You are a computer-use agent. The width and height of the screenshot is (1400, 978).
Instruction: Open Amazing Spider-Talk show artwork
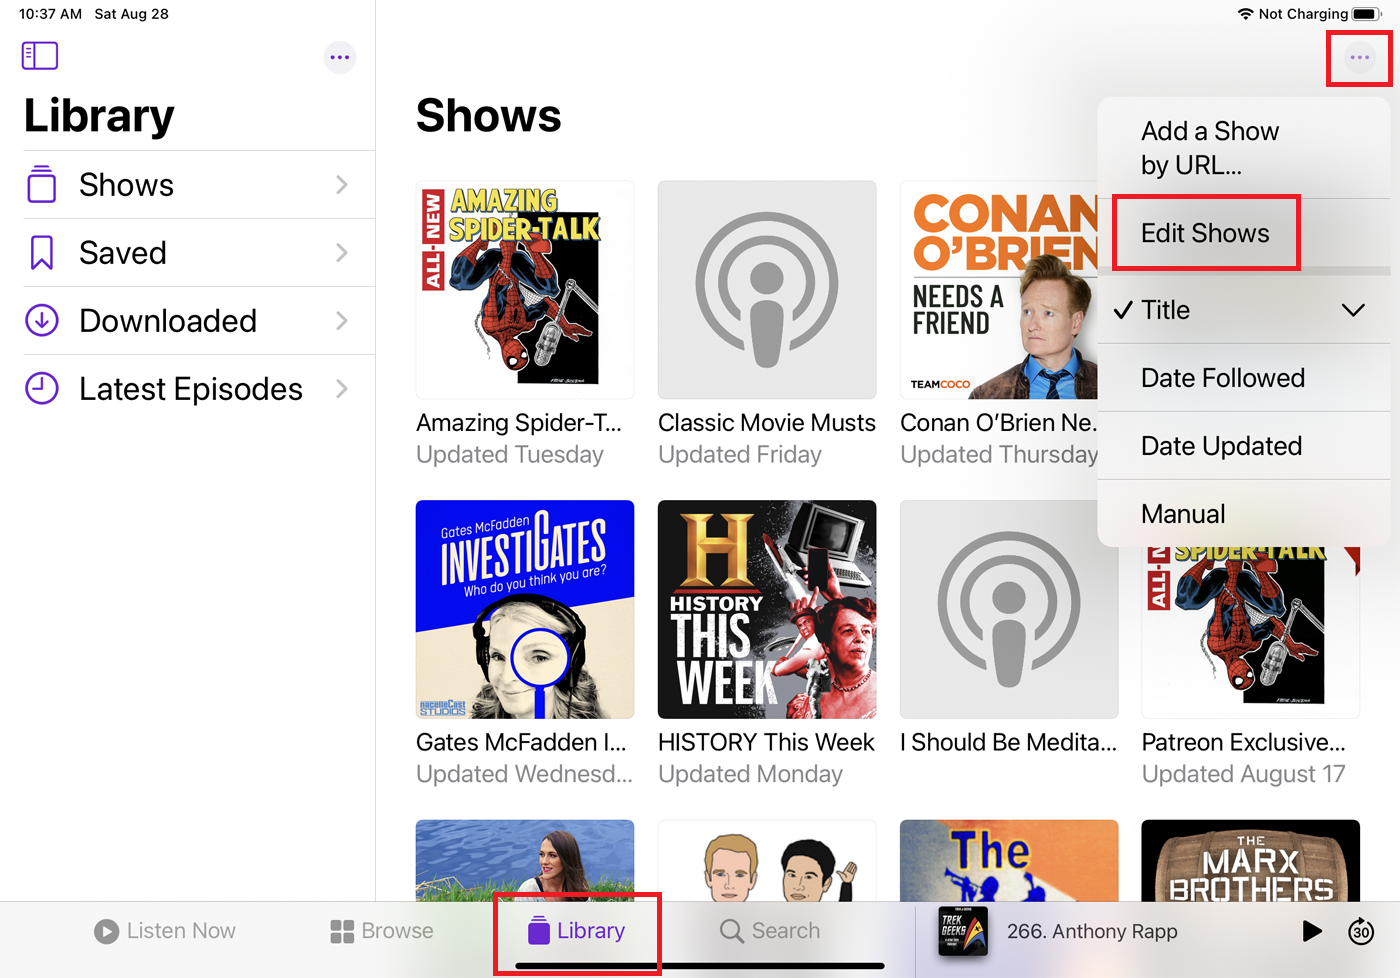525,290
